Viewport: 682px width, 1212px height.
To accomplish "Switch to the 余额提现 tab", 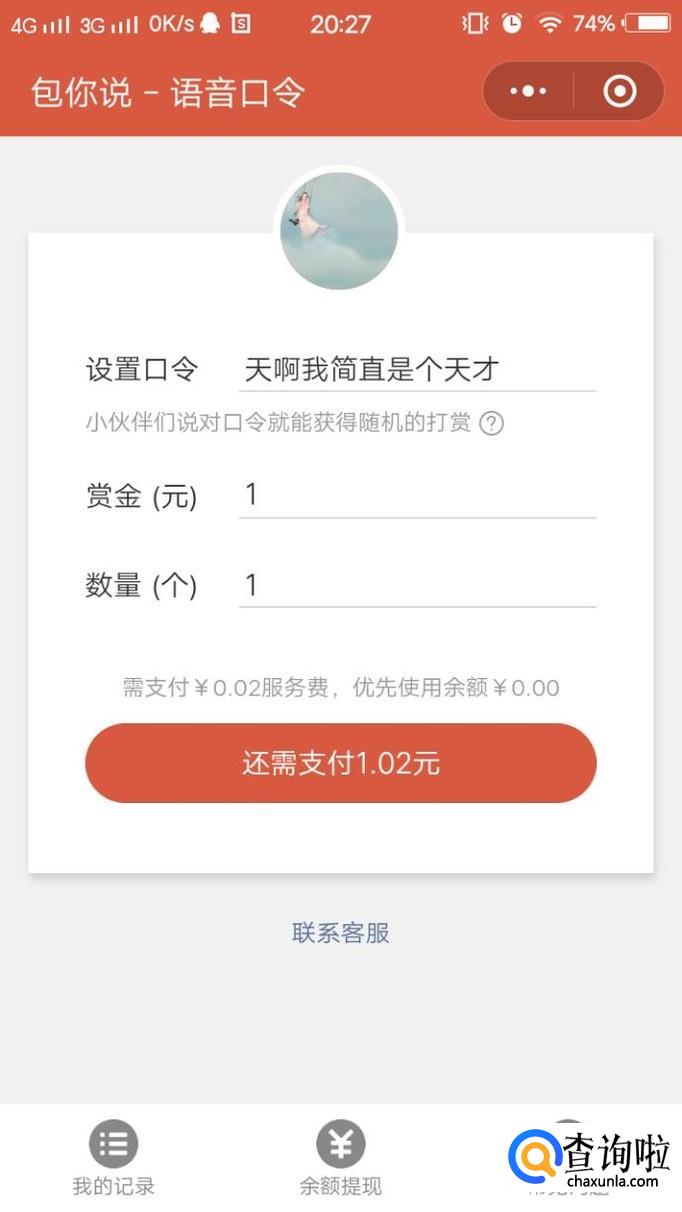I will click(x=340, y=1160).
